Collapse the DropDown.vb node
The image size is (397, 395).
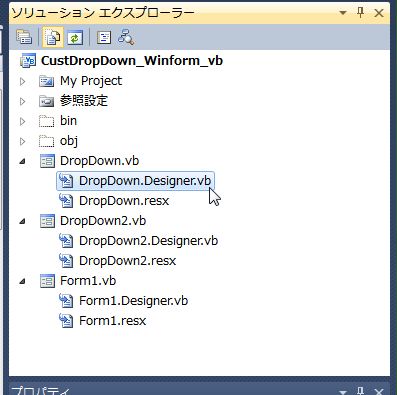tap(22, 162)
